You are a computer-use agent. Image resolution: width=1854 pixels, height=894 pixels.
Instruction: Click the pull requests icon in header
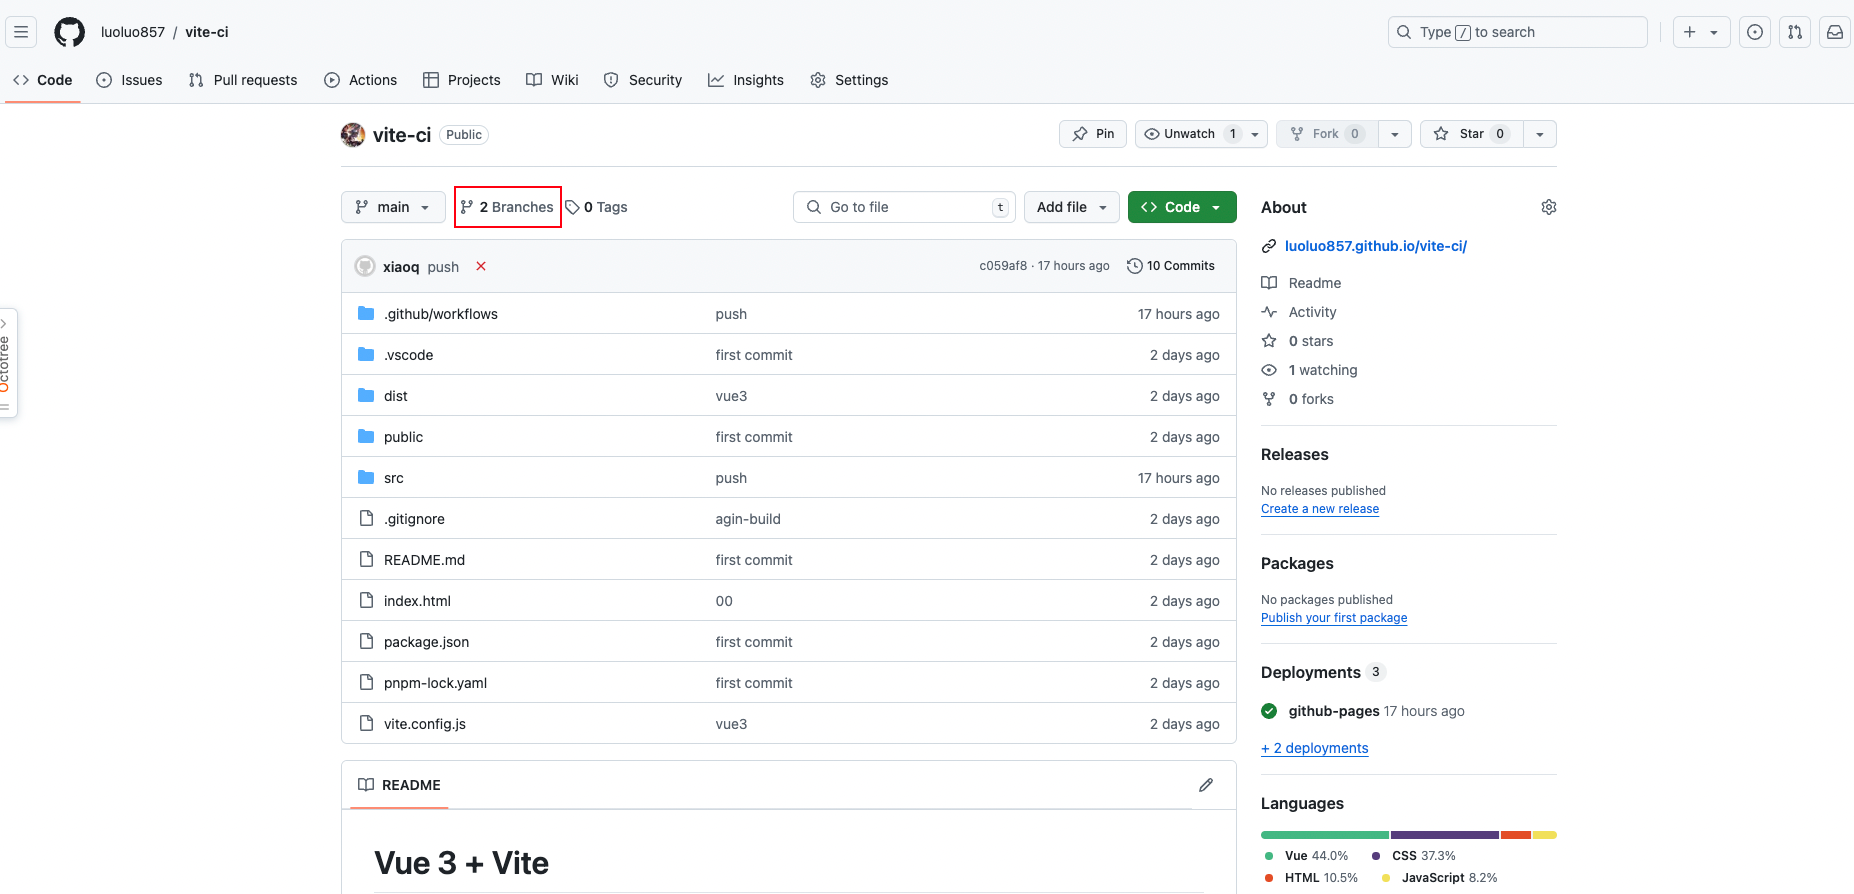[x=1795, y=32]
